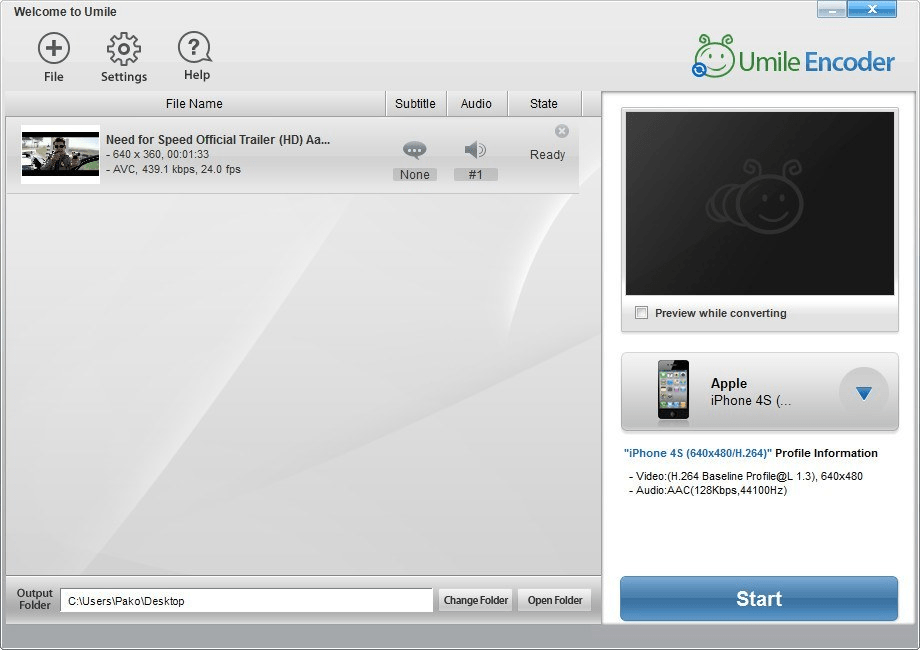
Task: Click the Umile Encoder logo
Action: 793,57
